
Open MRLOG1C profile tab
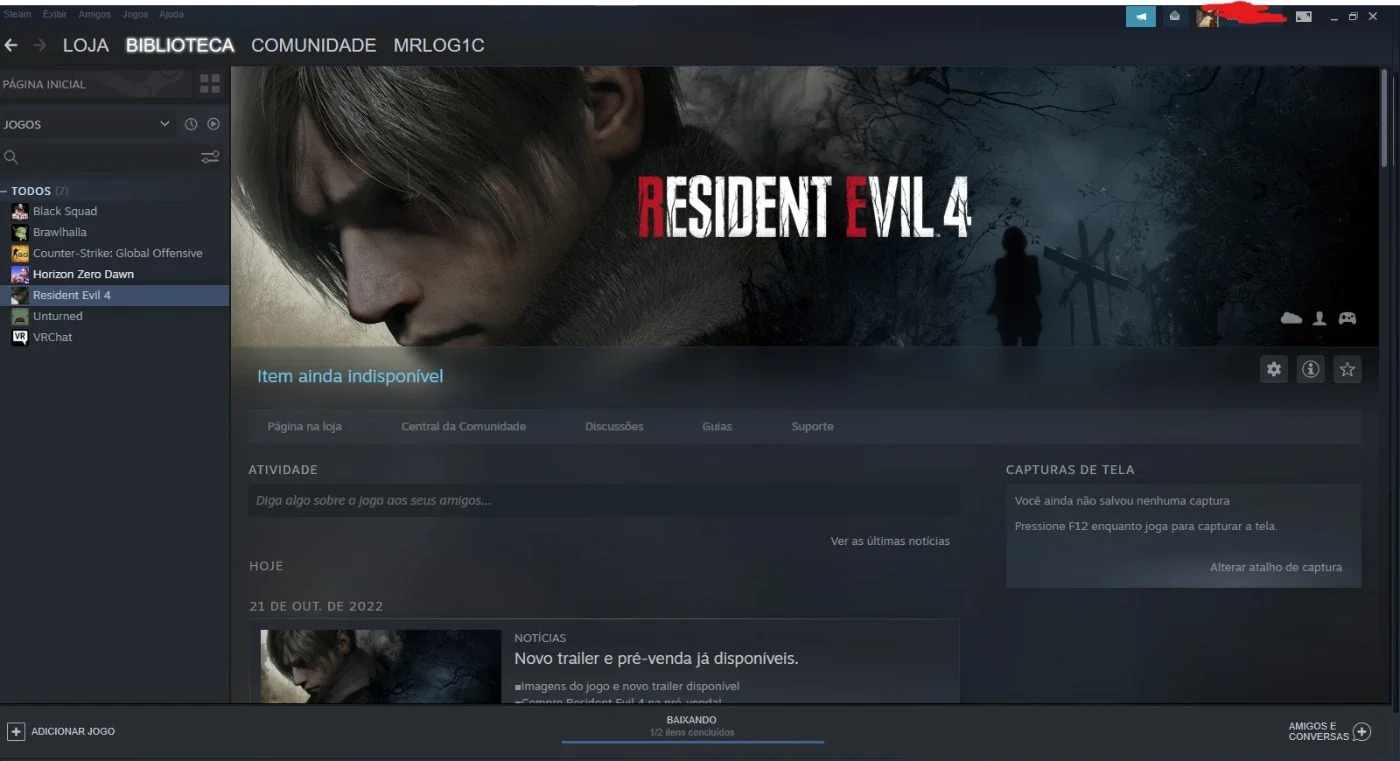pyautogui.click(x=439, y=45)
